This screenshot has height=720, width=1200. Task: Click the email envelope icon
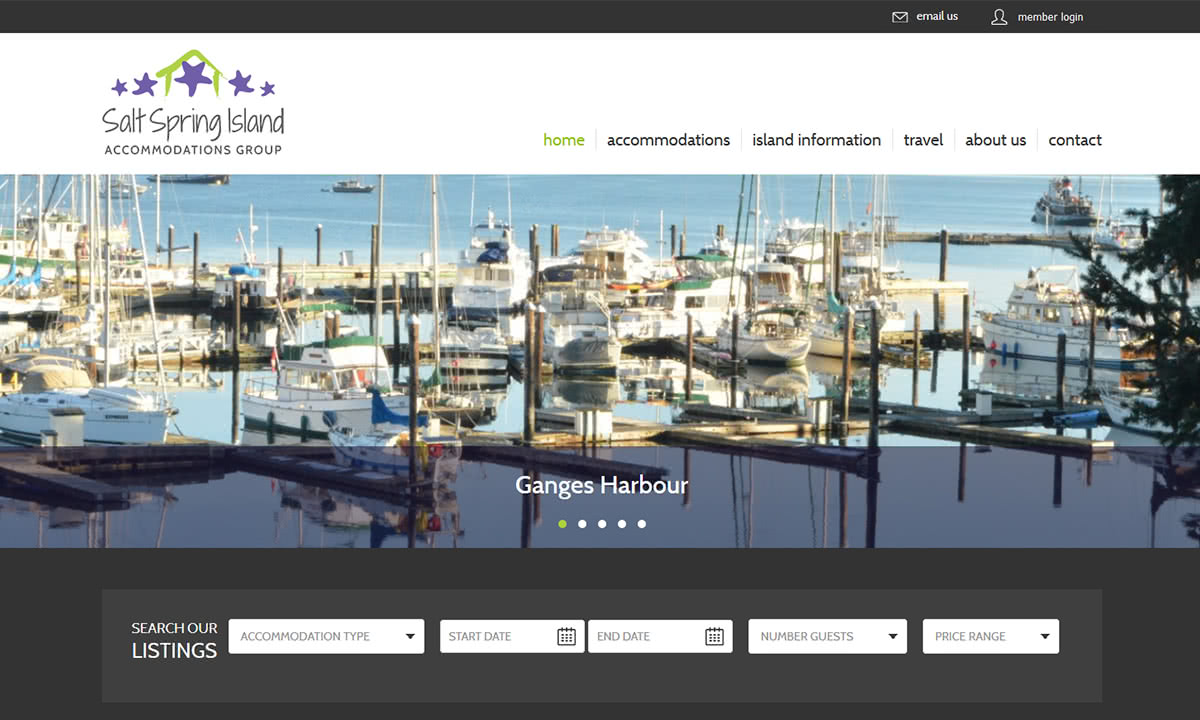(900, 17)
